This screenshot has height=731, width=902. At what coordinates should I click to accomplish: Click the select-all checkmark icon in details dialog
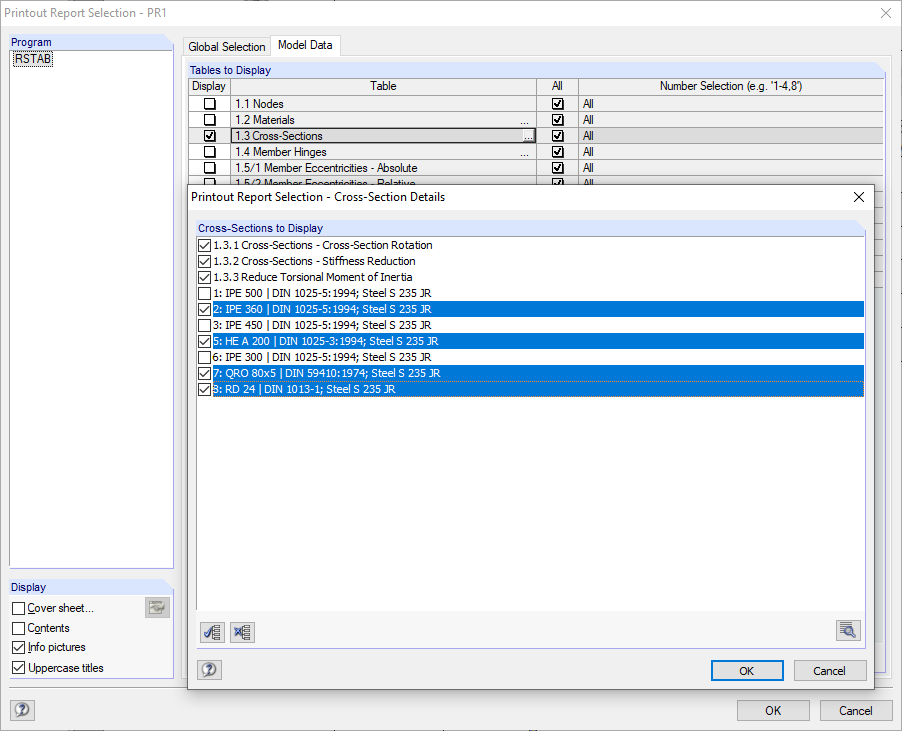[x=212, y=632]
